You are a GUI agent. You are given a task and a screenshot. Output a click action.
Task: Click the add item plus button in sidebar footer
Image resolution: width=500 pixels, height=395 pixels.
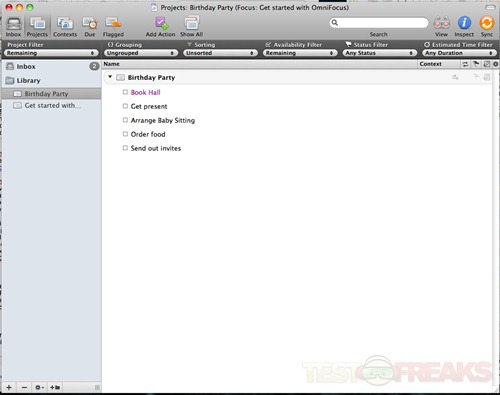[x=9, y=387]
